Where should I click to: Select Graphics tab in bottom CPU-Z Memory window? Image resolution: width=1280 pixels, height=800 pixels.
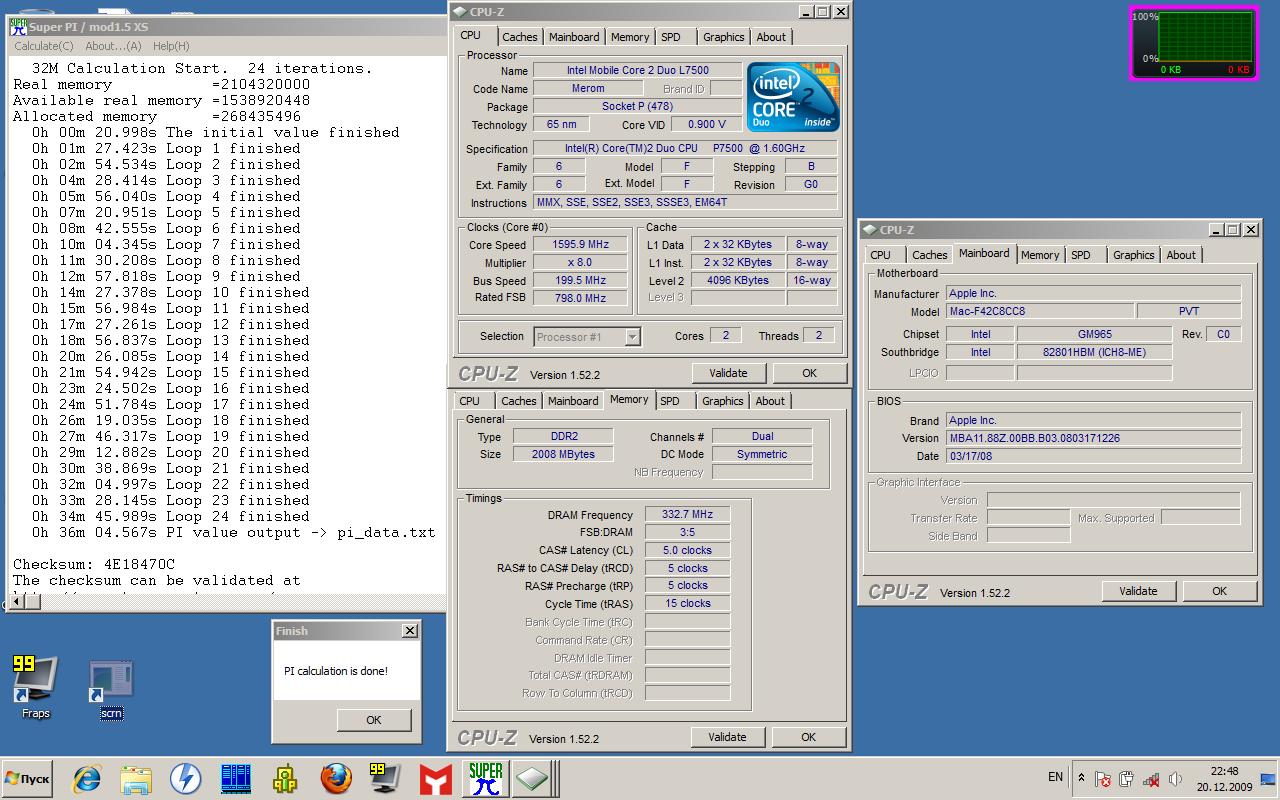[x=722, y=401]
